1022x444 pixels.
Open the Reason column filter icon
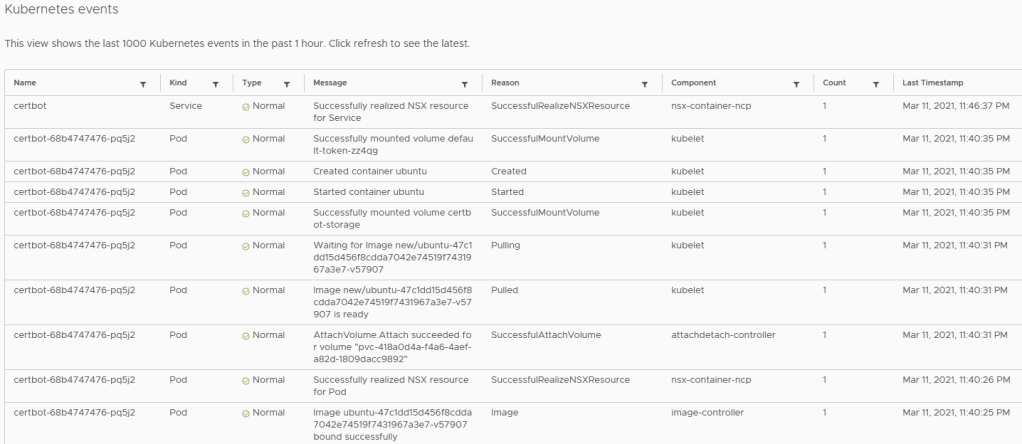pyautogui.click(x=644, y=84)
